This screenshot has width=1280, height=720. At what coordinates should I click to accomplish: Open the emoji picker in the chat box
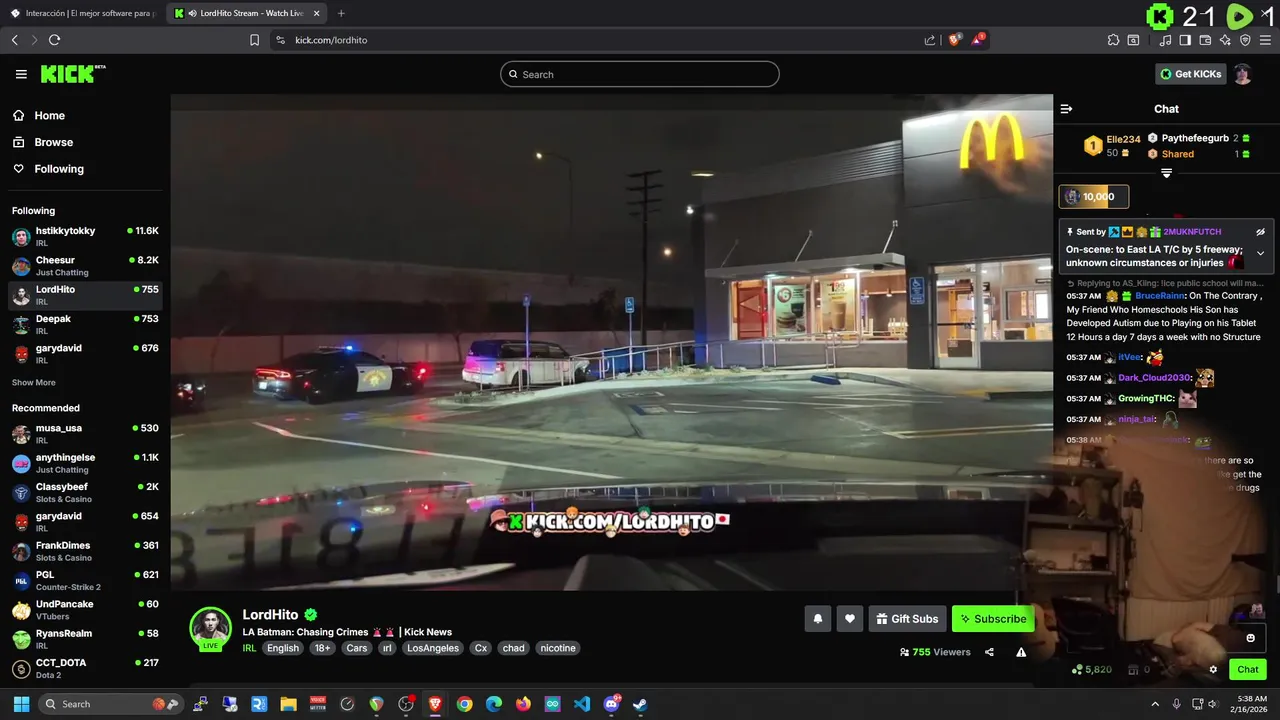coord(1250,638)
